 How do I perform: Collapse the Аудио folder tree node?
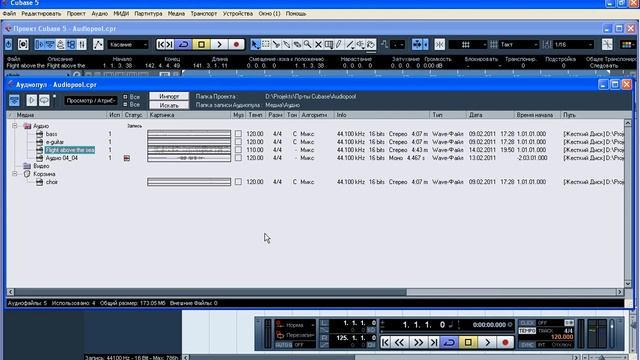[x=15, y=126]
